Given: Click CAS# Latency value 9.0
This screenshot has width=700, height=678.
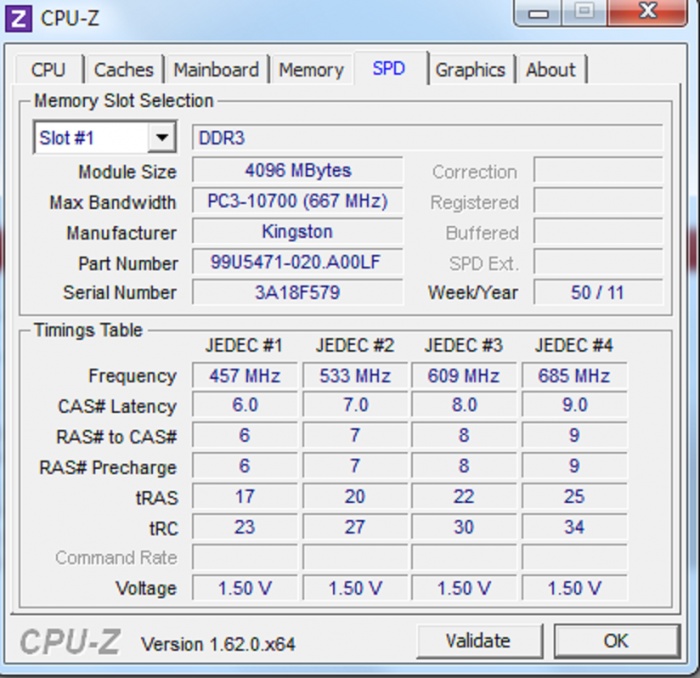Looking at the screenshot, I should pos(574,405).
